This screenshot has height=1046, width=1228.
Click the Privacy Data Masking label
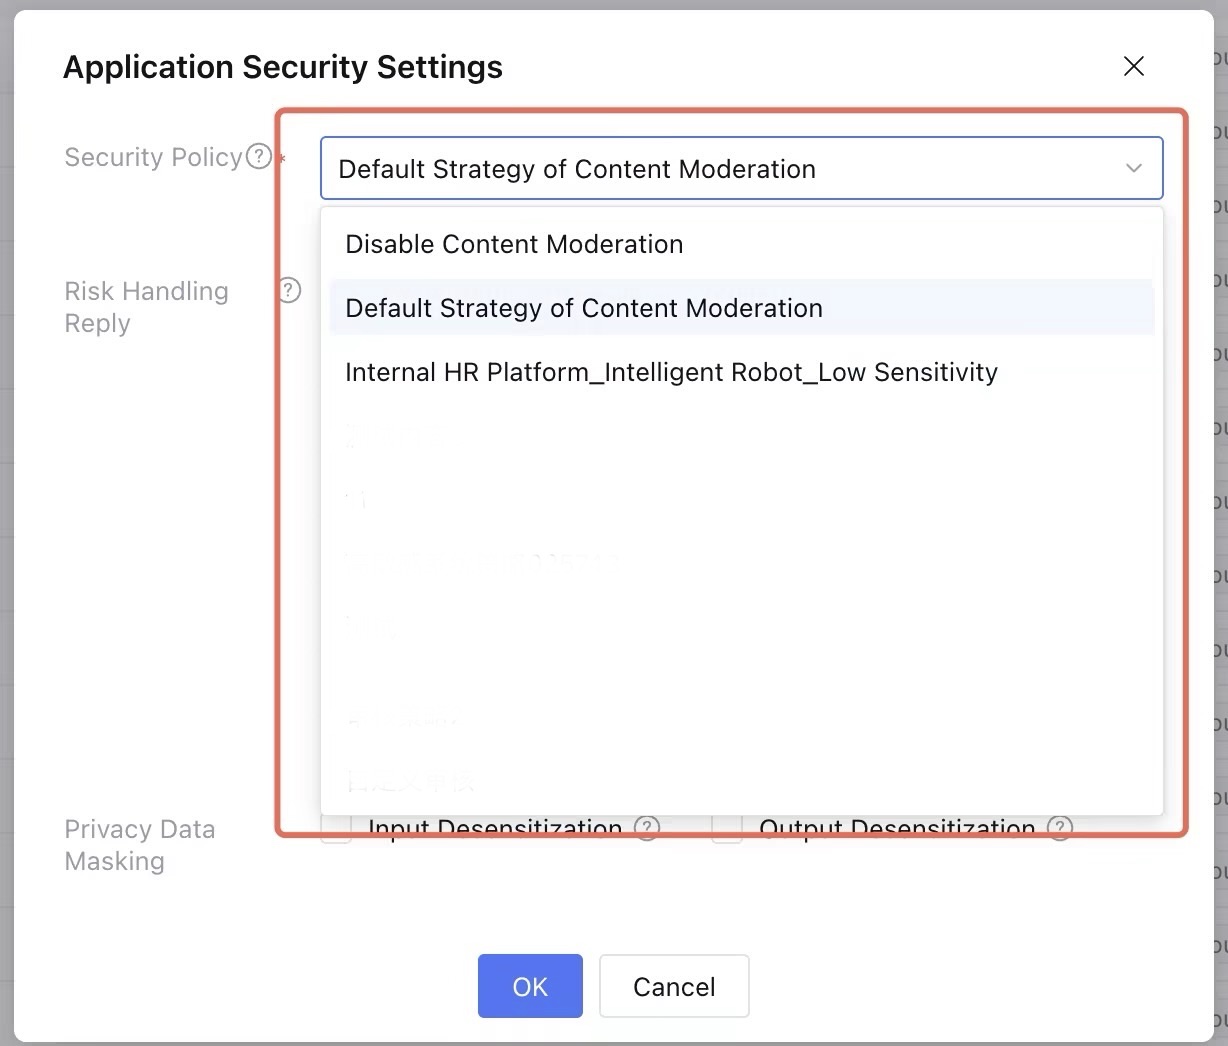[x=140, y=845]
